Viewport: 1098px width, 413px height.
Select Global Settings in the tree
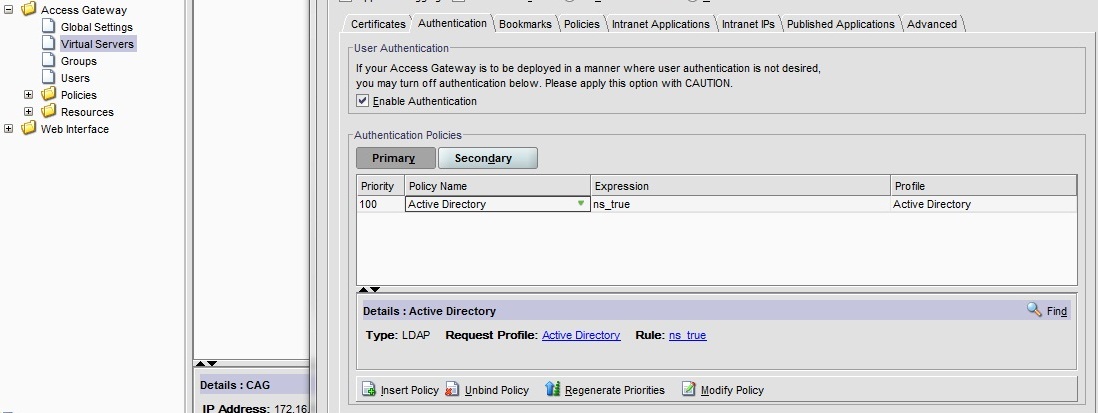click(x=97, y=27)
